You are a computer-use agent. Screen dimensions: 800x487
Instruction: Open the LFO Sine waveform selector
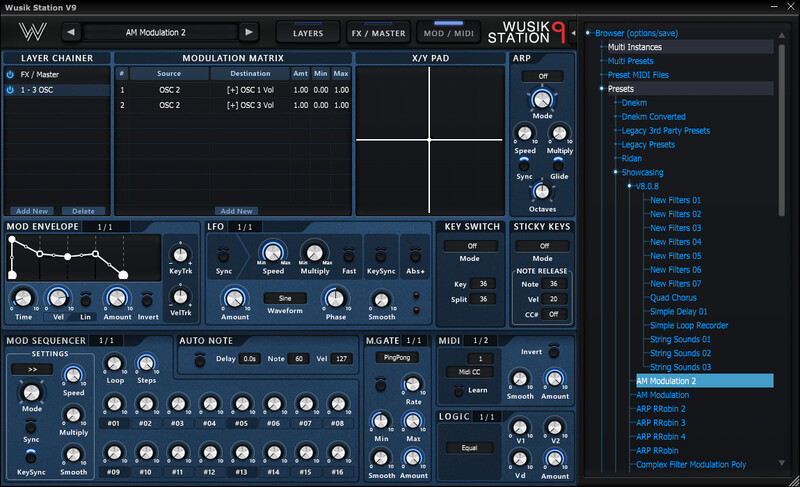[285, 298]
